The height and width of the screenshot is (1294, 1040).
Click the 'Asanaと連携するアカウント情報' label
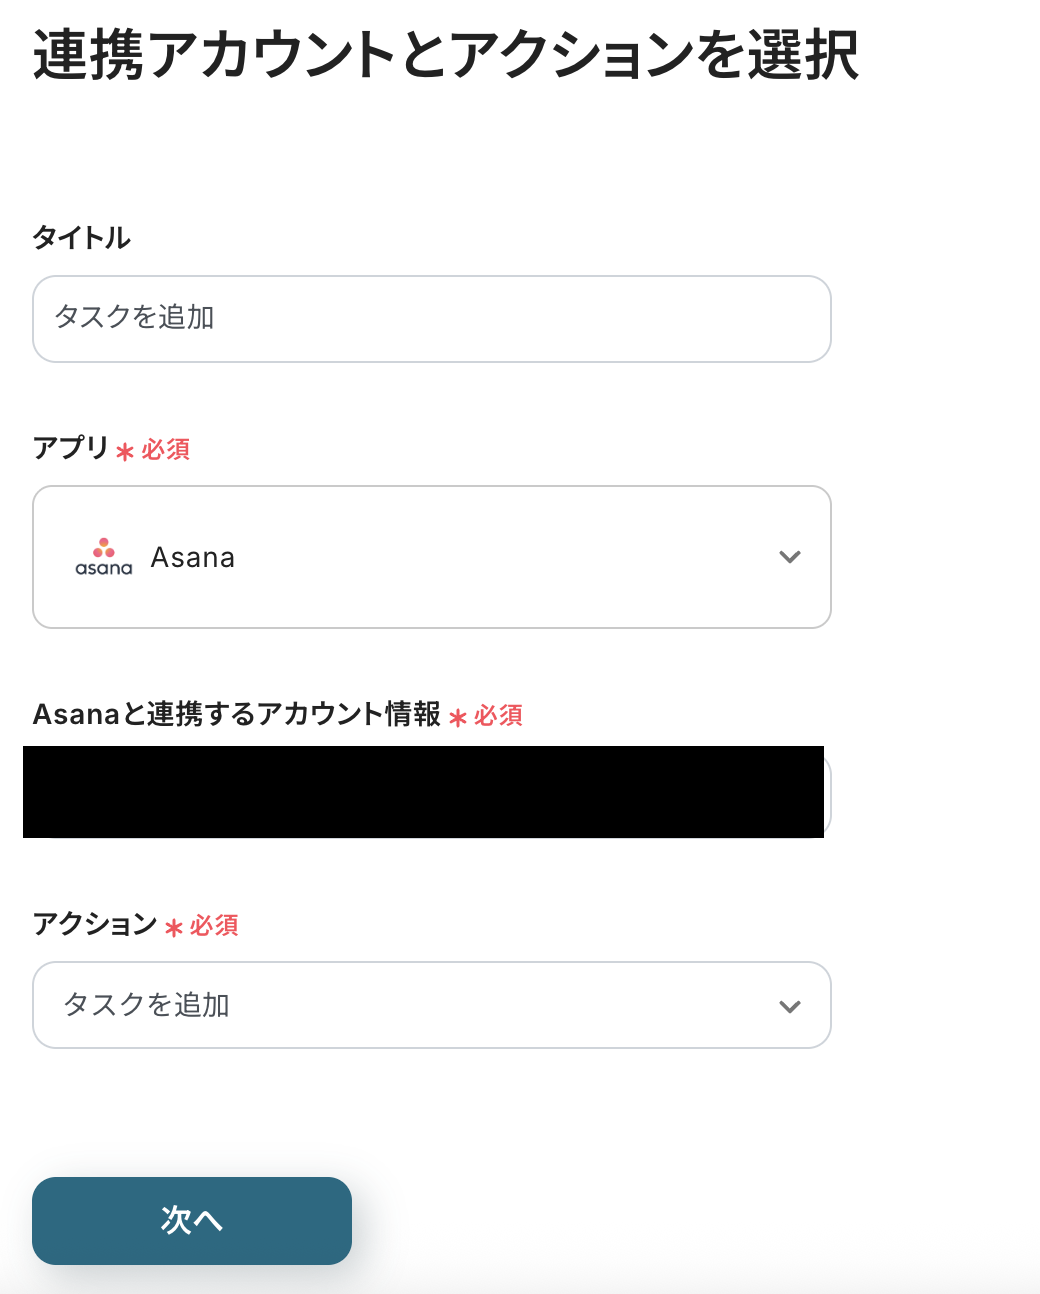[x=237, y=714]
